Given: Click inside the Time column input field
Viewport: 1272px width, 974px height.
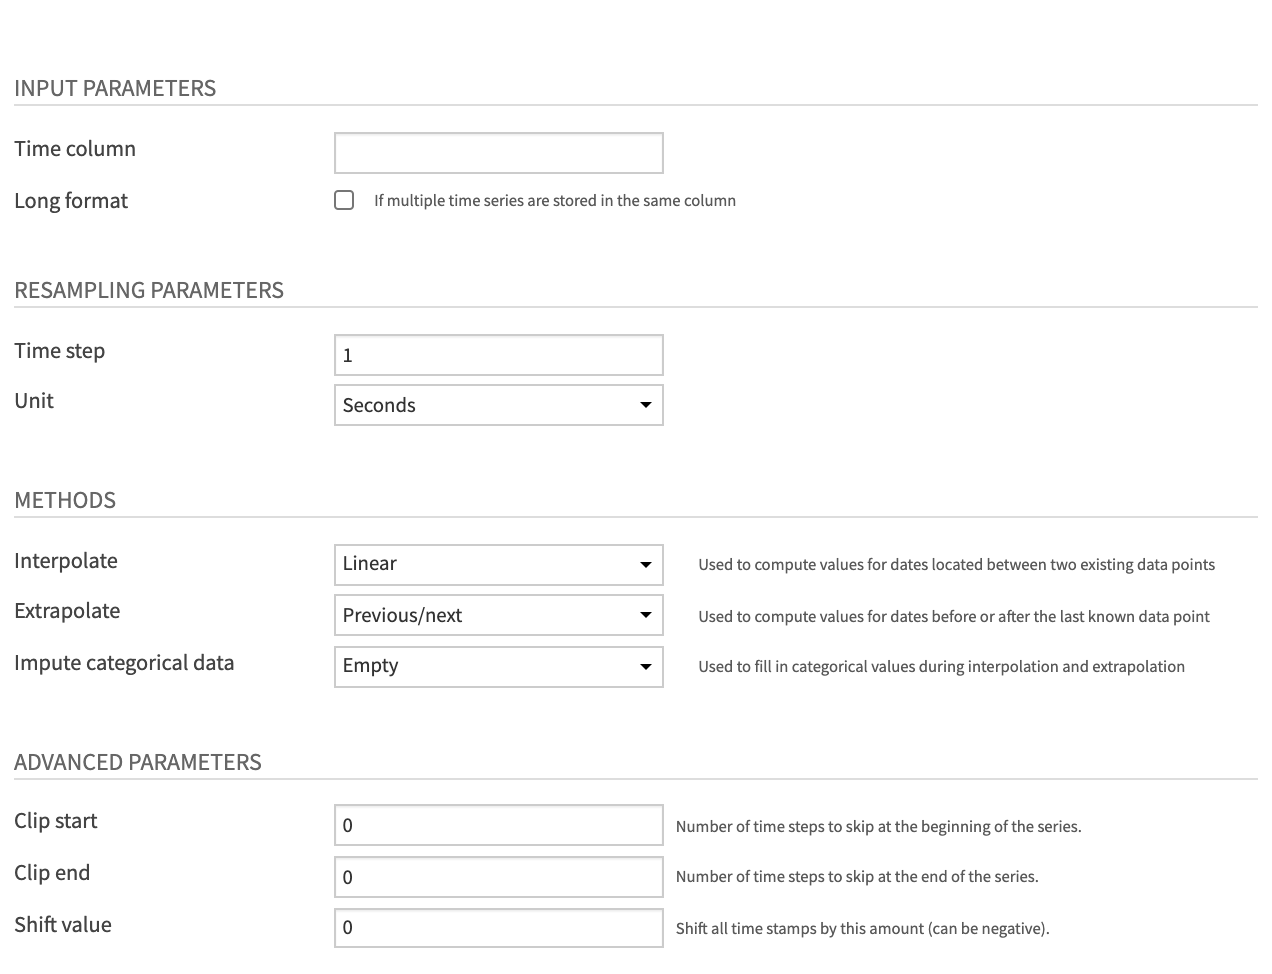Looking at the screenshot, I should [498, 152].
